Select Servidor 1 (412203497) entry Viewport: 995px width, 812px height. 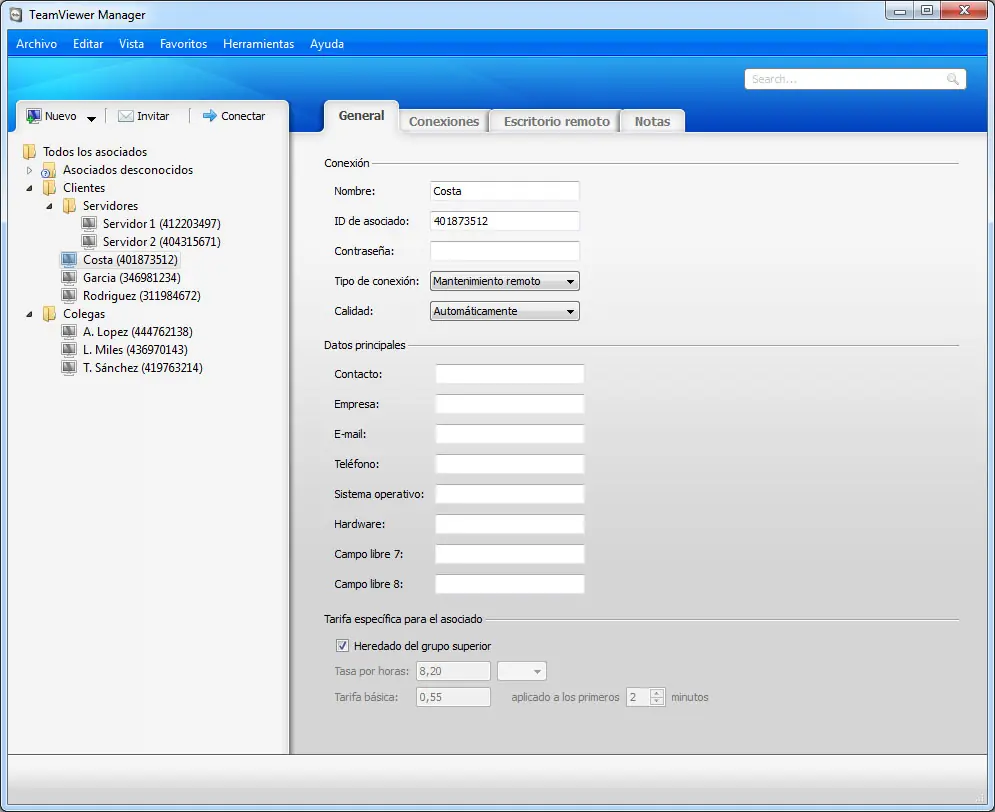(x=162, y=224)
